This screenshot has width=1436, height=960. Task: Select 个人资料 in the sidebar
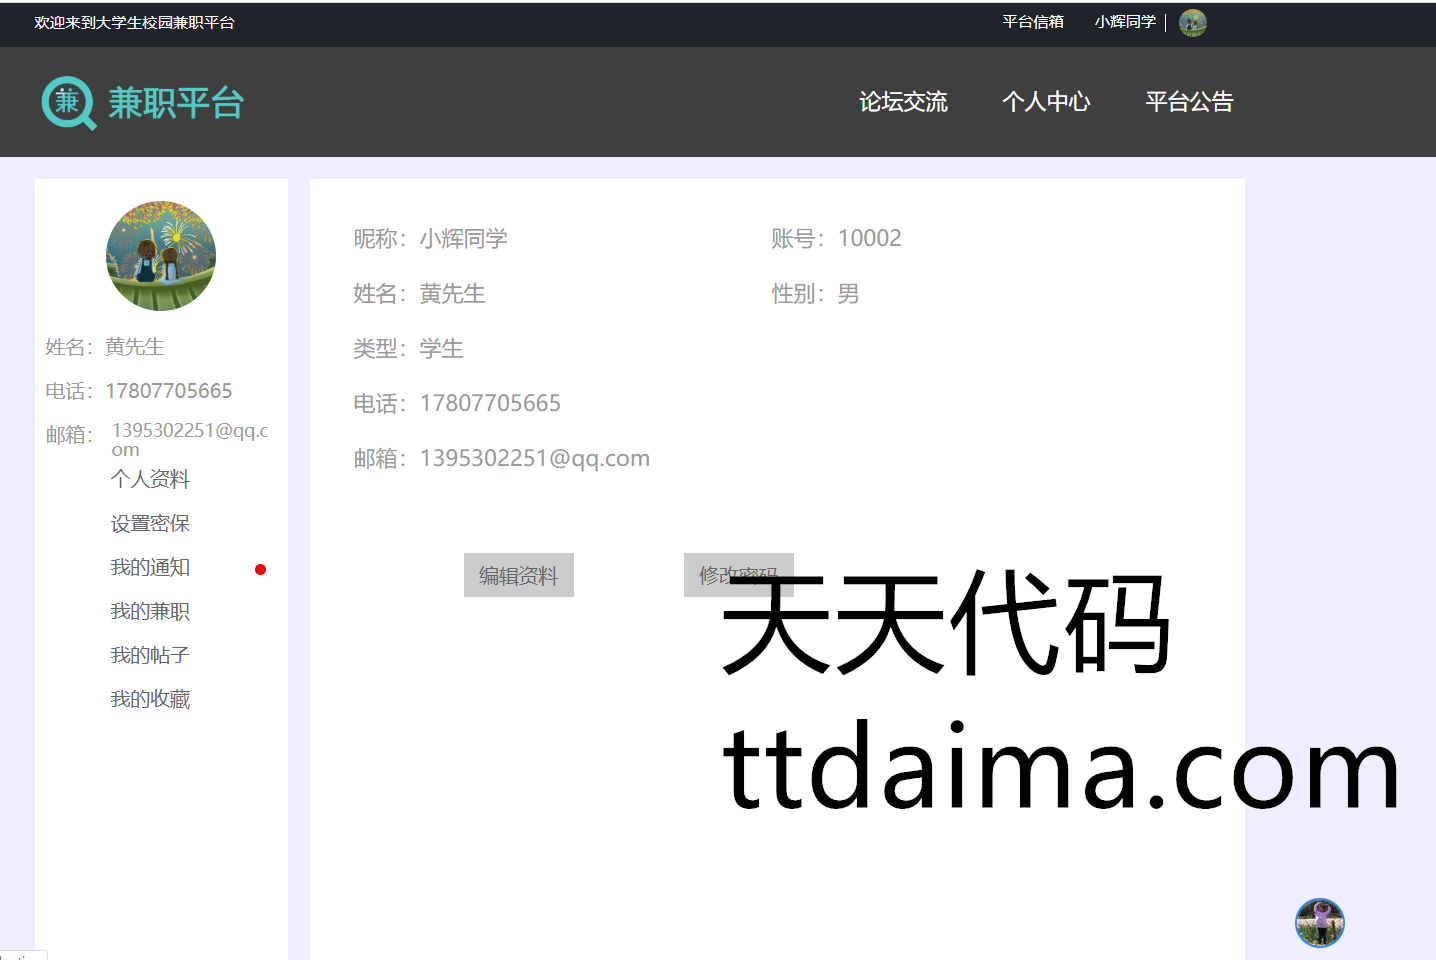(x=150, y=479)
